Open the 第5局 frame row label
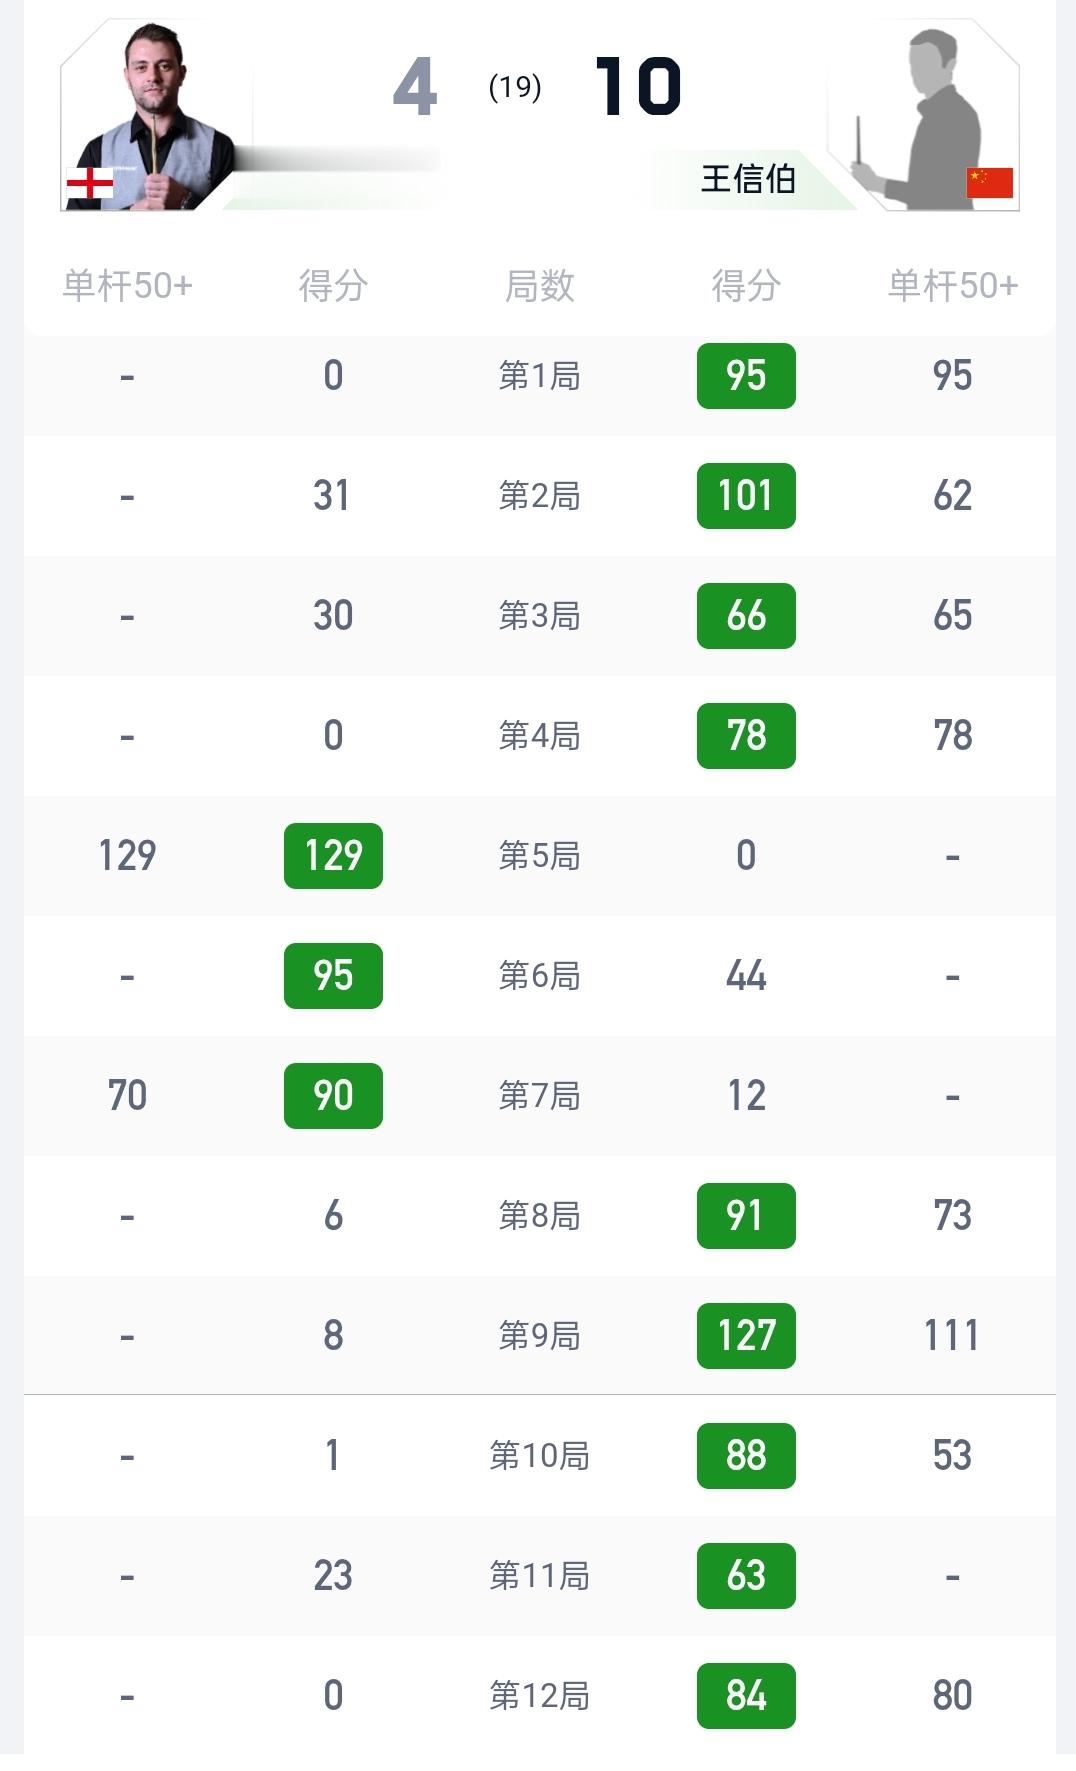 539,856
